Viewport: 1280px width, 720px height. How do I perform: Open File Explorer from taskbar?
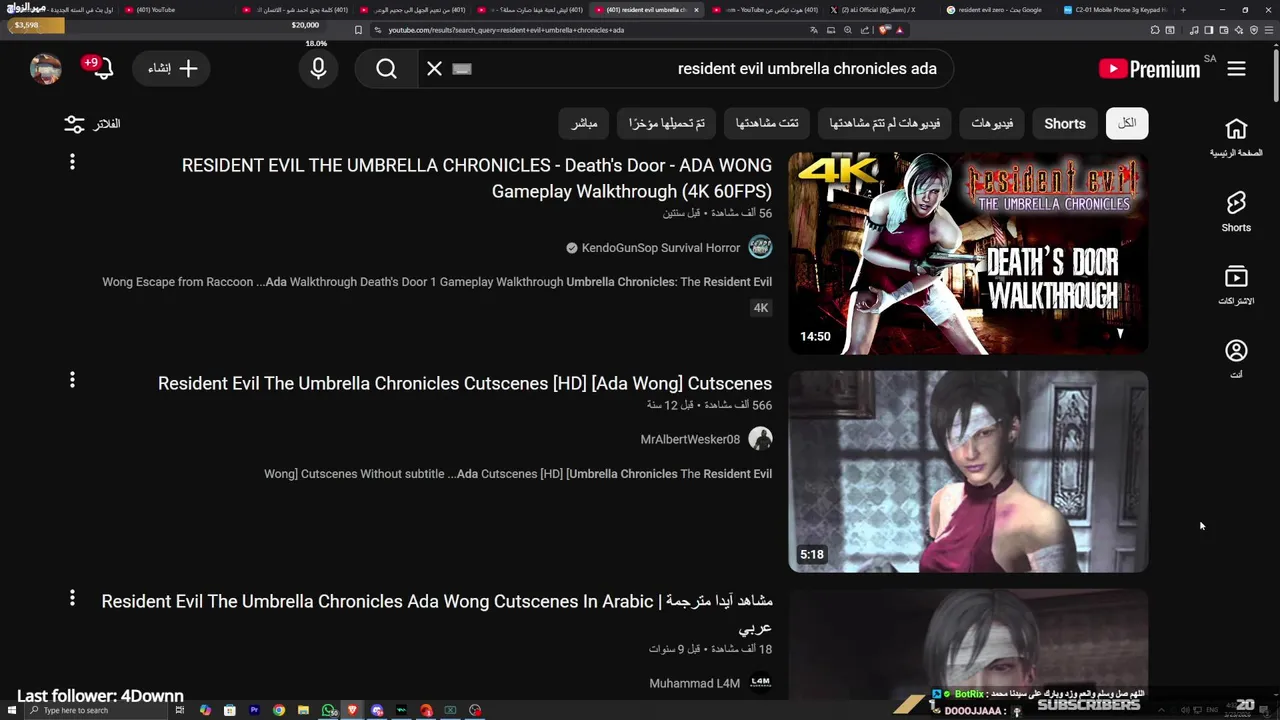(x=303, y=710)
